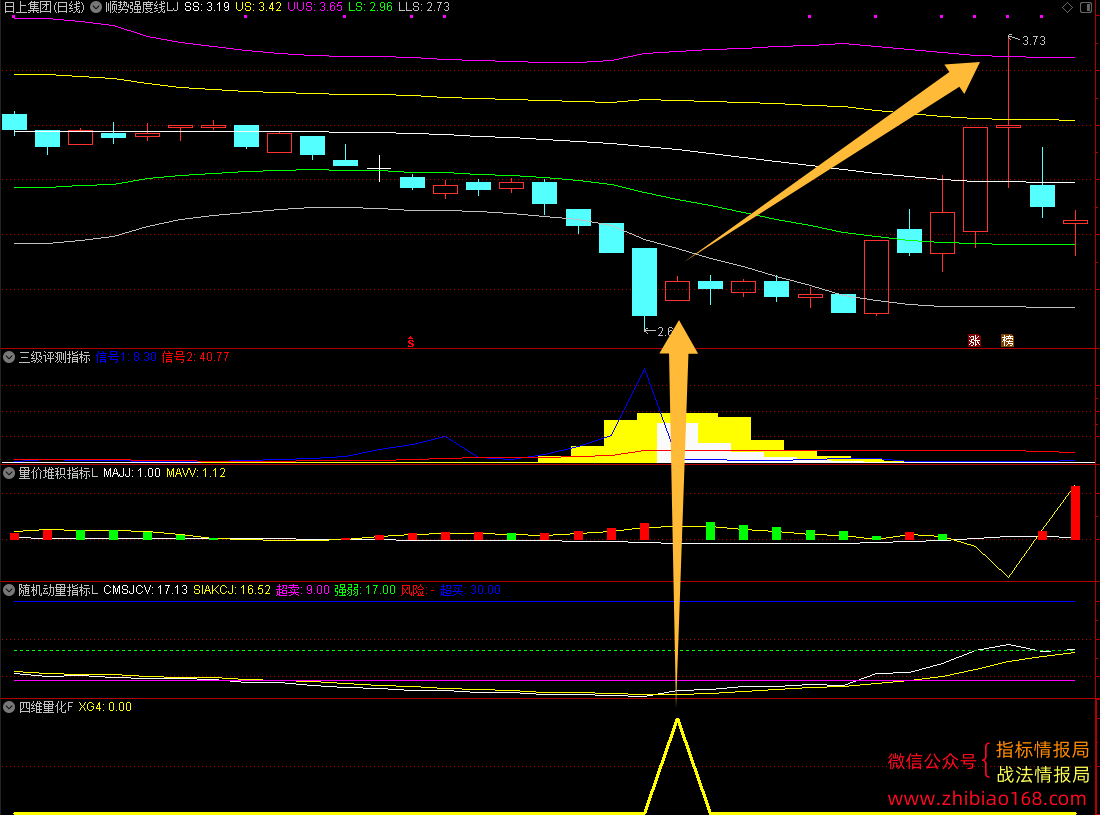Click the red 涨 event marker
Screen dimensions: 1100x815
click(974, 341)
